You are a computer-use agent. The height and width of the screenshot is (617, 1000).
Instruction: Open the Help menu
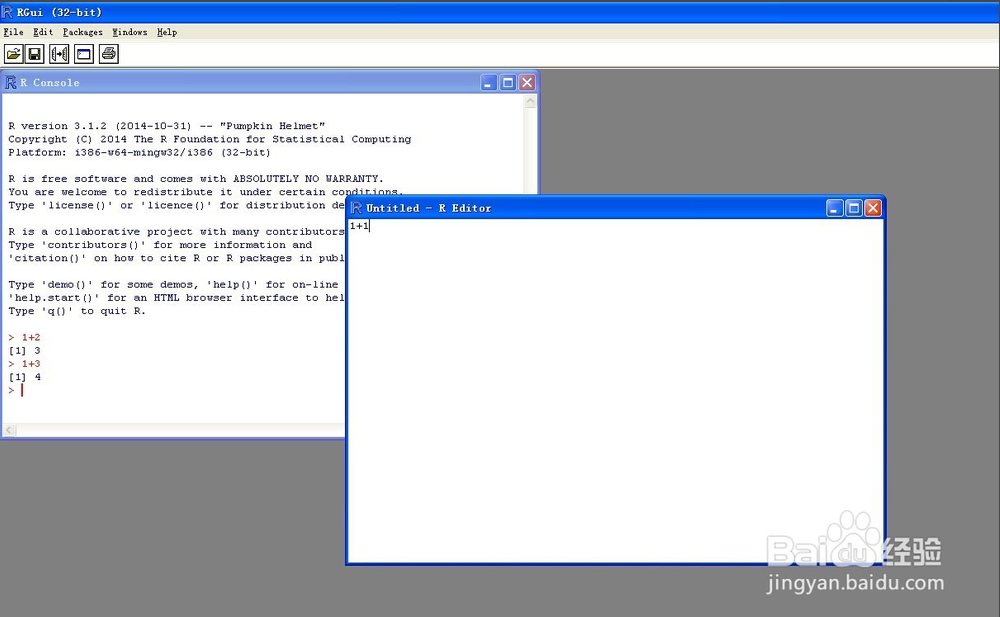[x=167, y=32]
